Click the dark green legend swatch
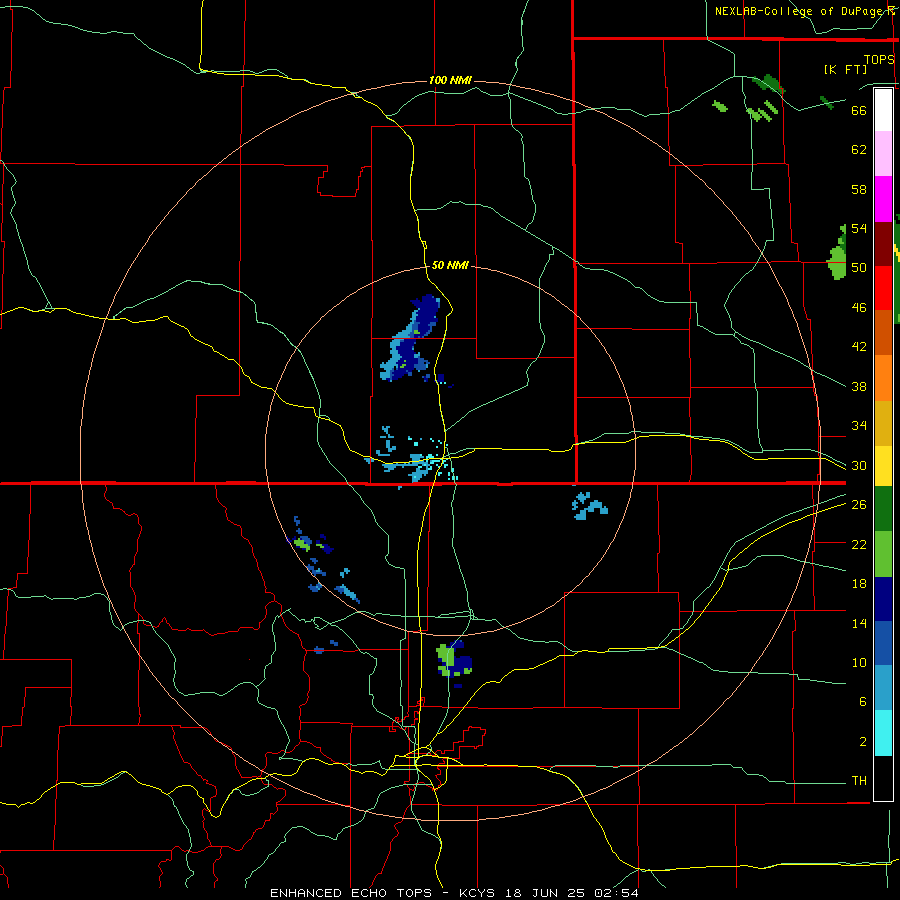Viewport: 900px width, 900px height. pos(883,509)
